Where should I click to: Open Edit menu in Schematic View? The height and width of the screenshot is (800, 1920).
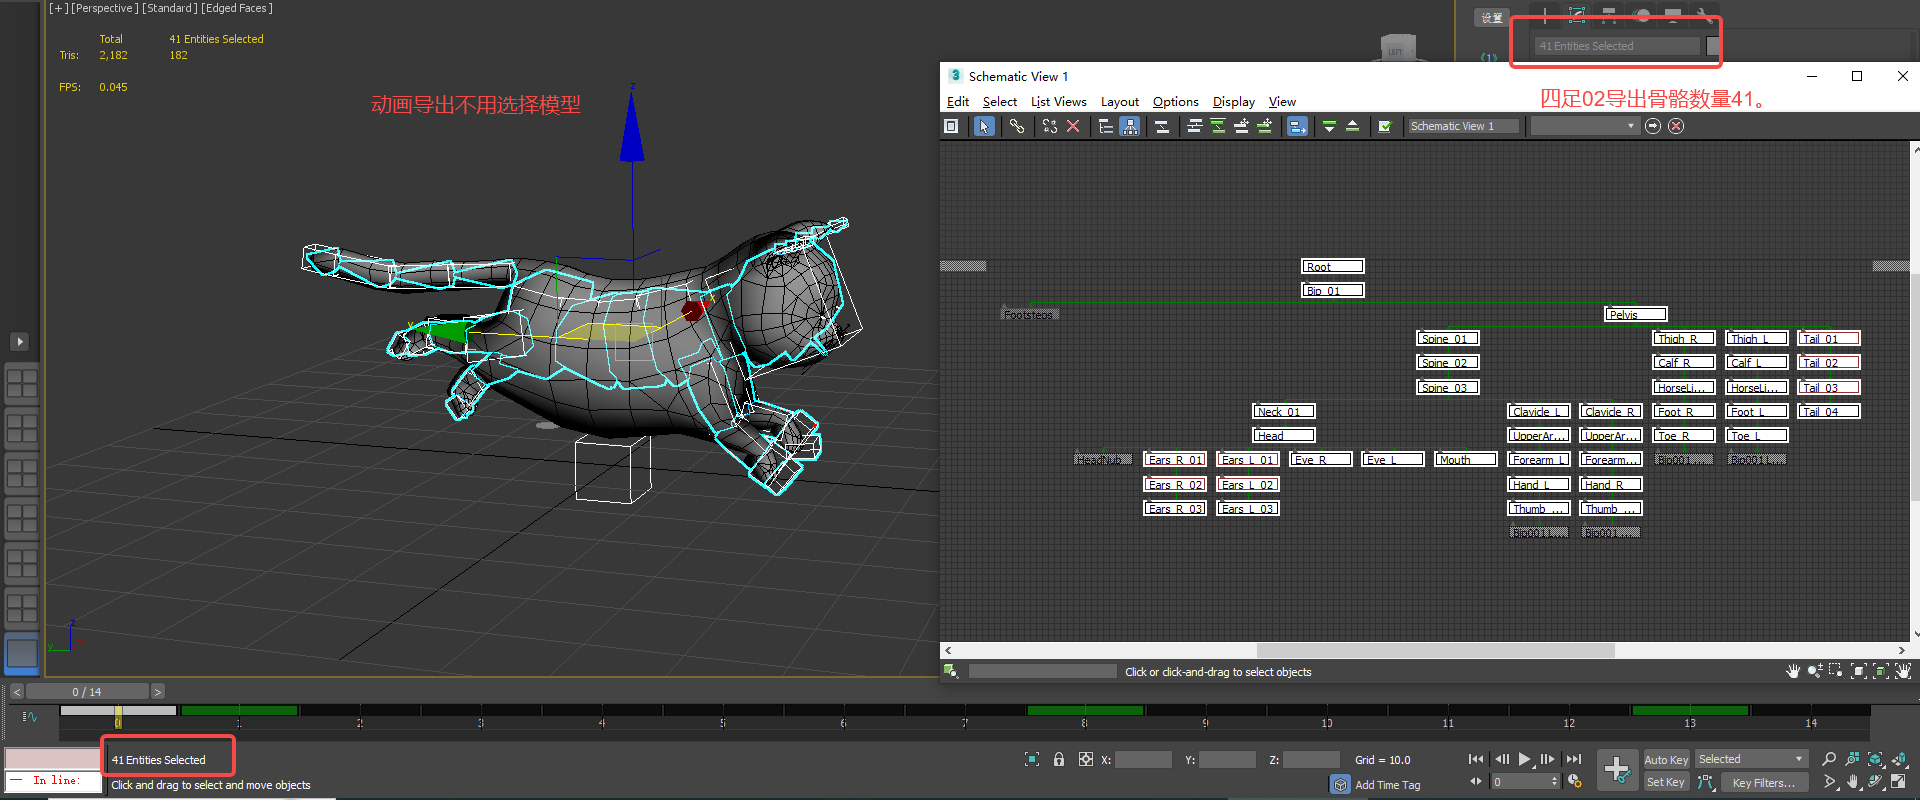click(957, 102)
